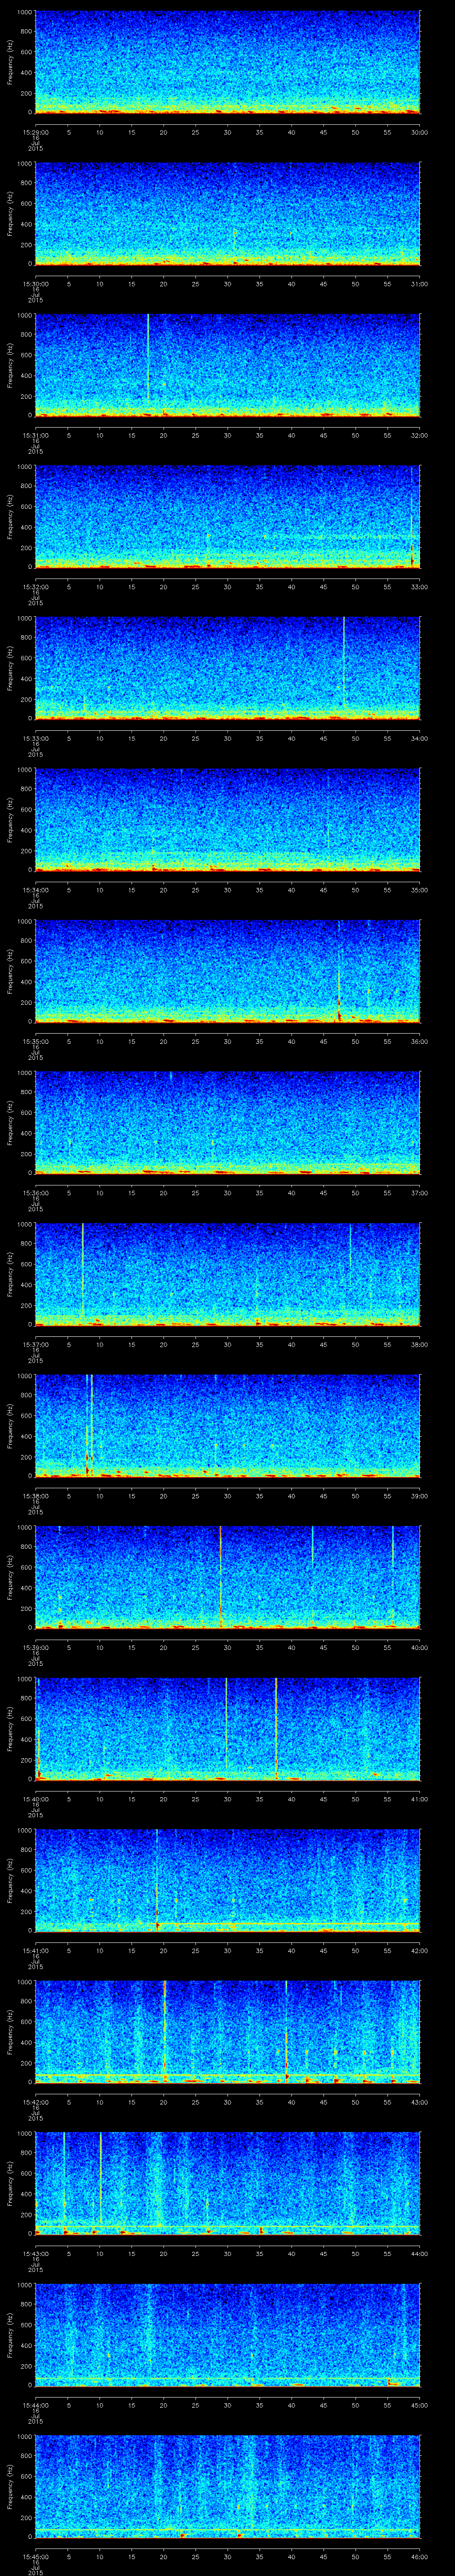455x2576 pixels.
Task: Click the Frequency (Hz) label of the top spectrogram
Action: click(x=10, y=62)
